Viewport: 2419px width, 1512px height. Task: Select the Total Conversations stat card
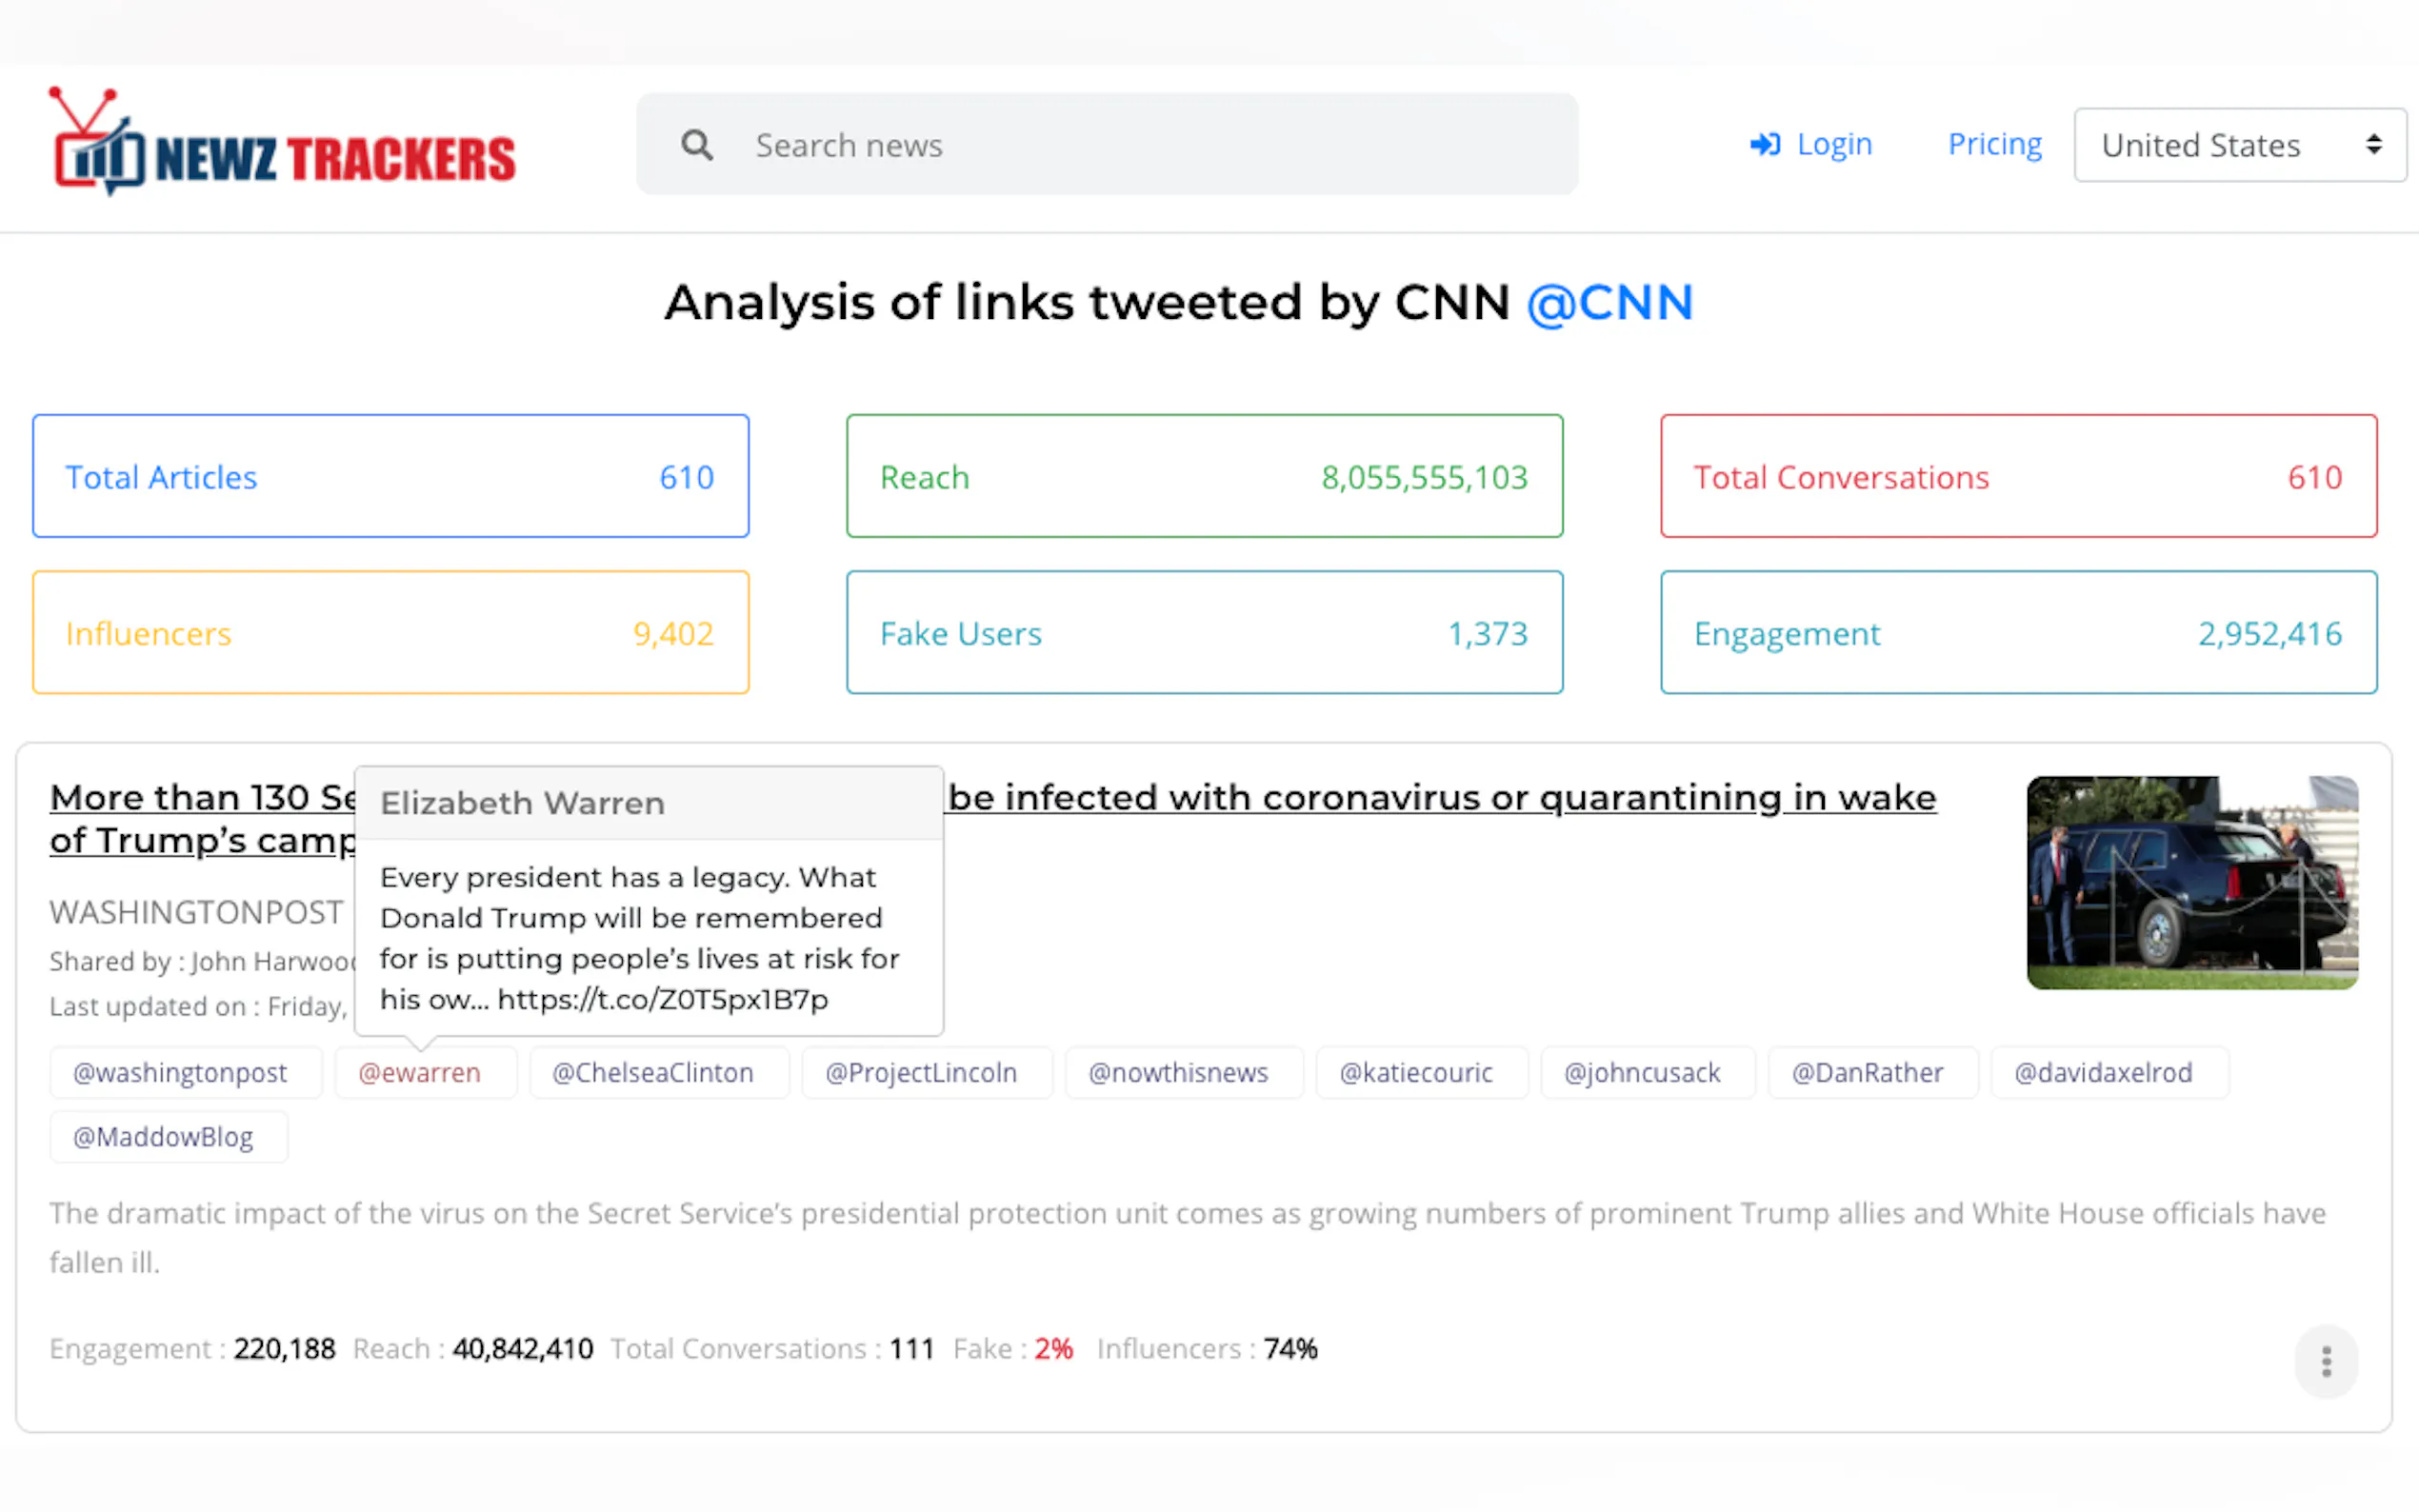pos(2018,477)
